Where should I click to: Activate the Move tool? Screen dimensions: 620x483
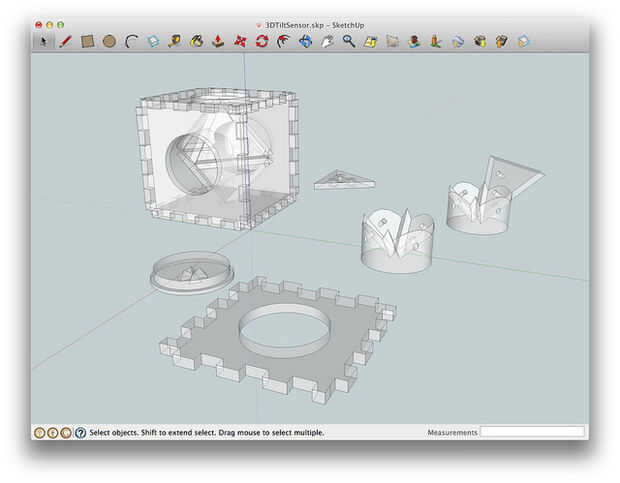coord(240,41)
